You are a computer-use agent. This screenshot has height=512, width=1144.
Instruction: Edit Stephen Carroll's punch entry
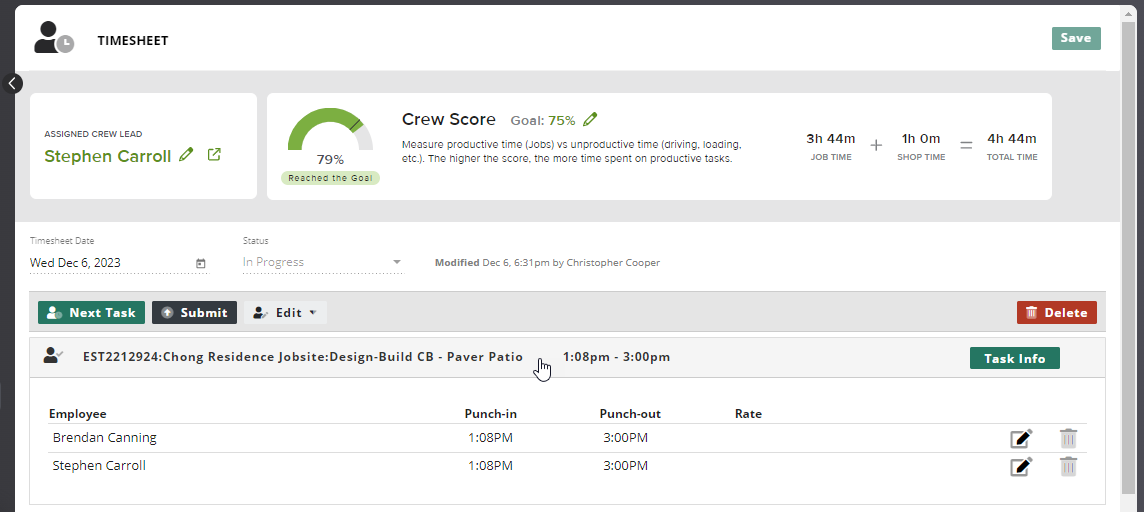(x=1020, y=466)
